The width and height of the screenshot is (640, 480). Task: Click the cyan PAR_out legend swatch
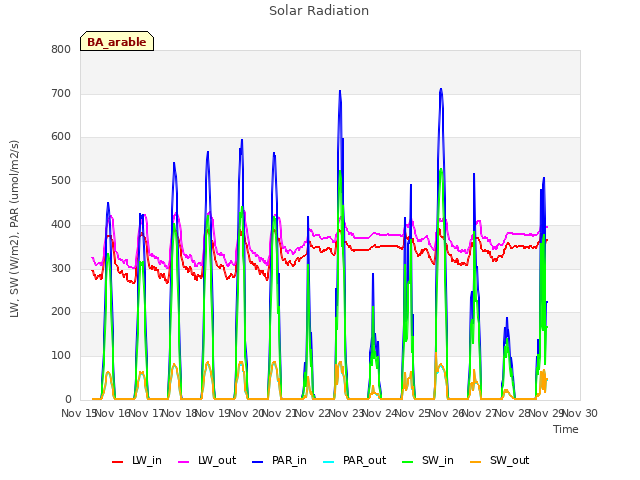click(x=329, y=462)
